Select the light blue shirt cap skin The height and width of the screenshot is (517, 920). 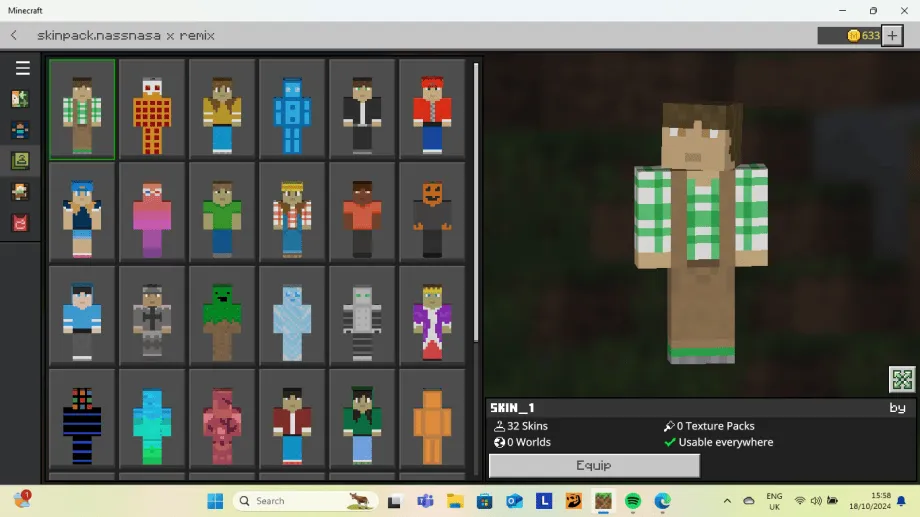click(x=82, y=316)
